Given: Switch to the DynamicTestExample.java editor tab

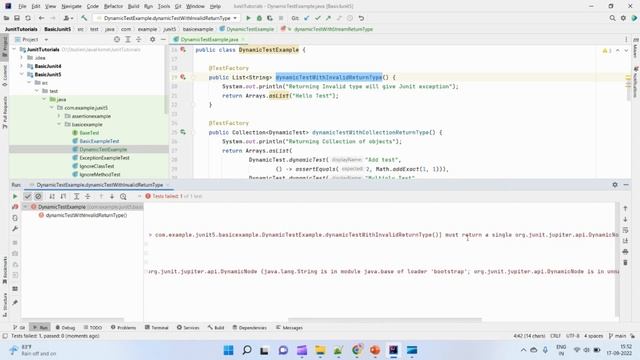Looking at the screenshot, I should tap(209, 40).
